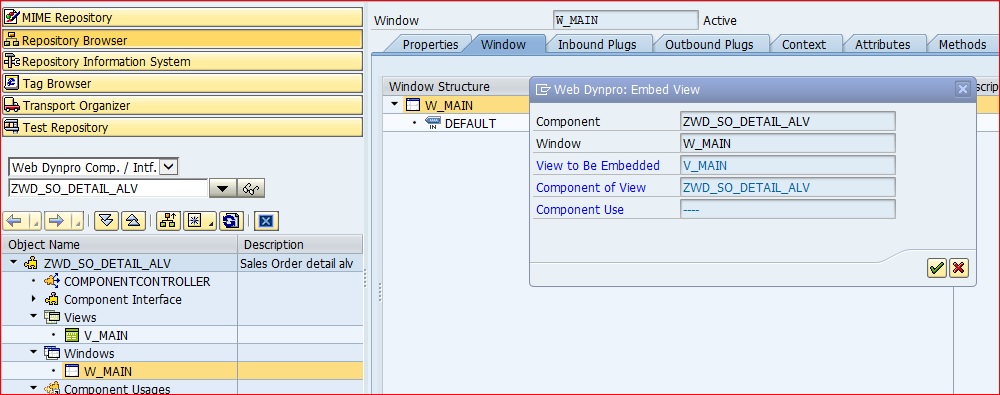This screenshot has height=395, width=1000.
Task: Close the object browser with blue X icon
Action: pyautogui.click(x=266, y=221)
